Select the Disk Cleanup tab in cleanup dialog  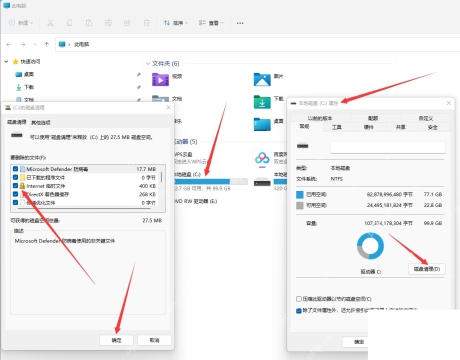click(x=17, y=122)
